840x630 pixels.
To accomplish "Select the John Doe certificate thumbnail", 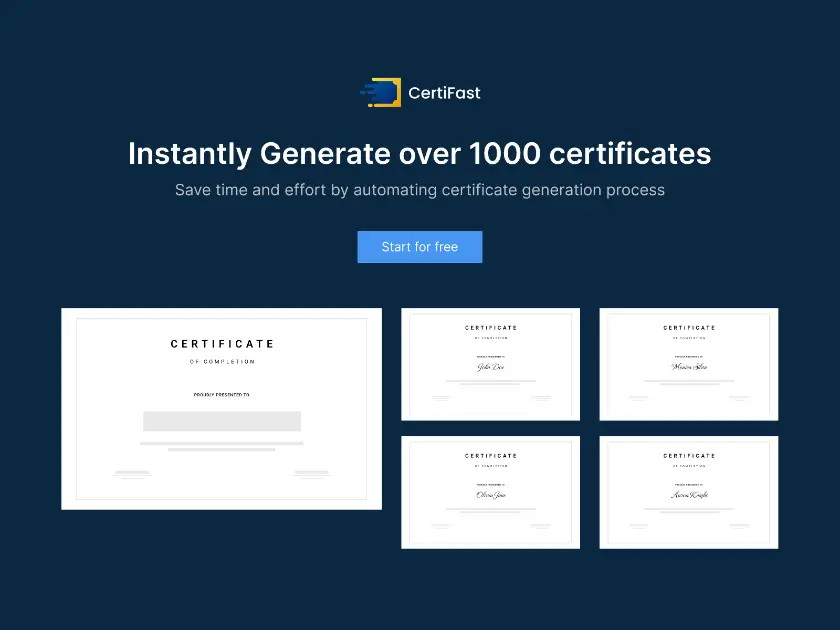I will tap(490, 363).
